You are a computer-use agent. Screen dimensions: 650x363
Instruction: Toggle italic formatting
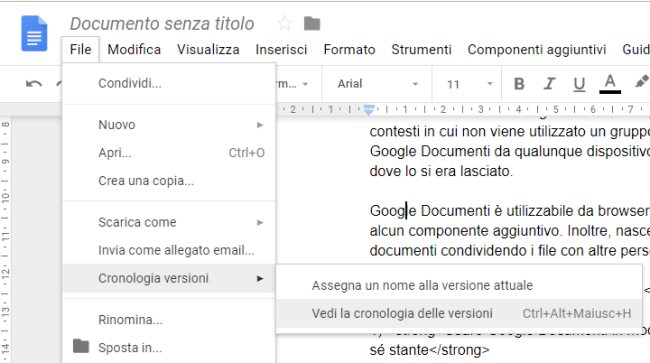pos(549,84)
